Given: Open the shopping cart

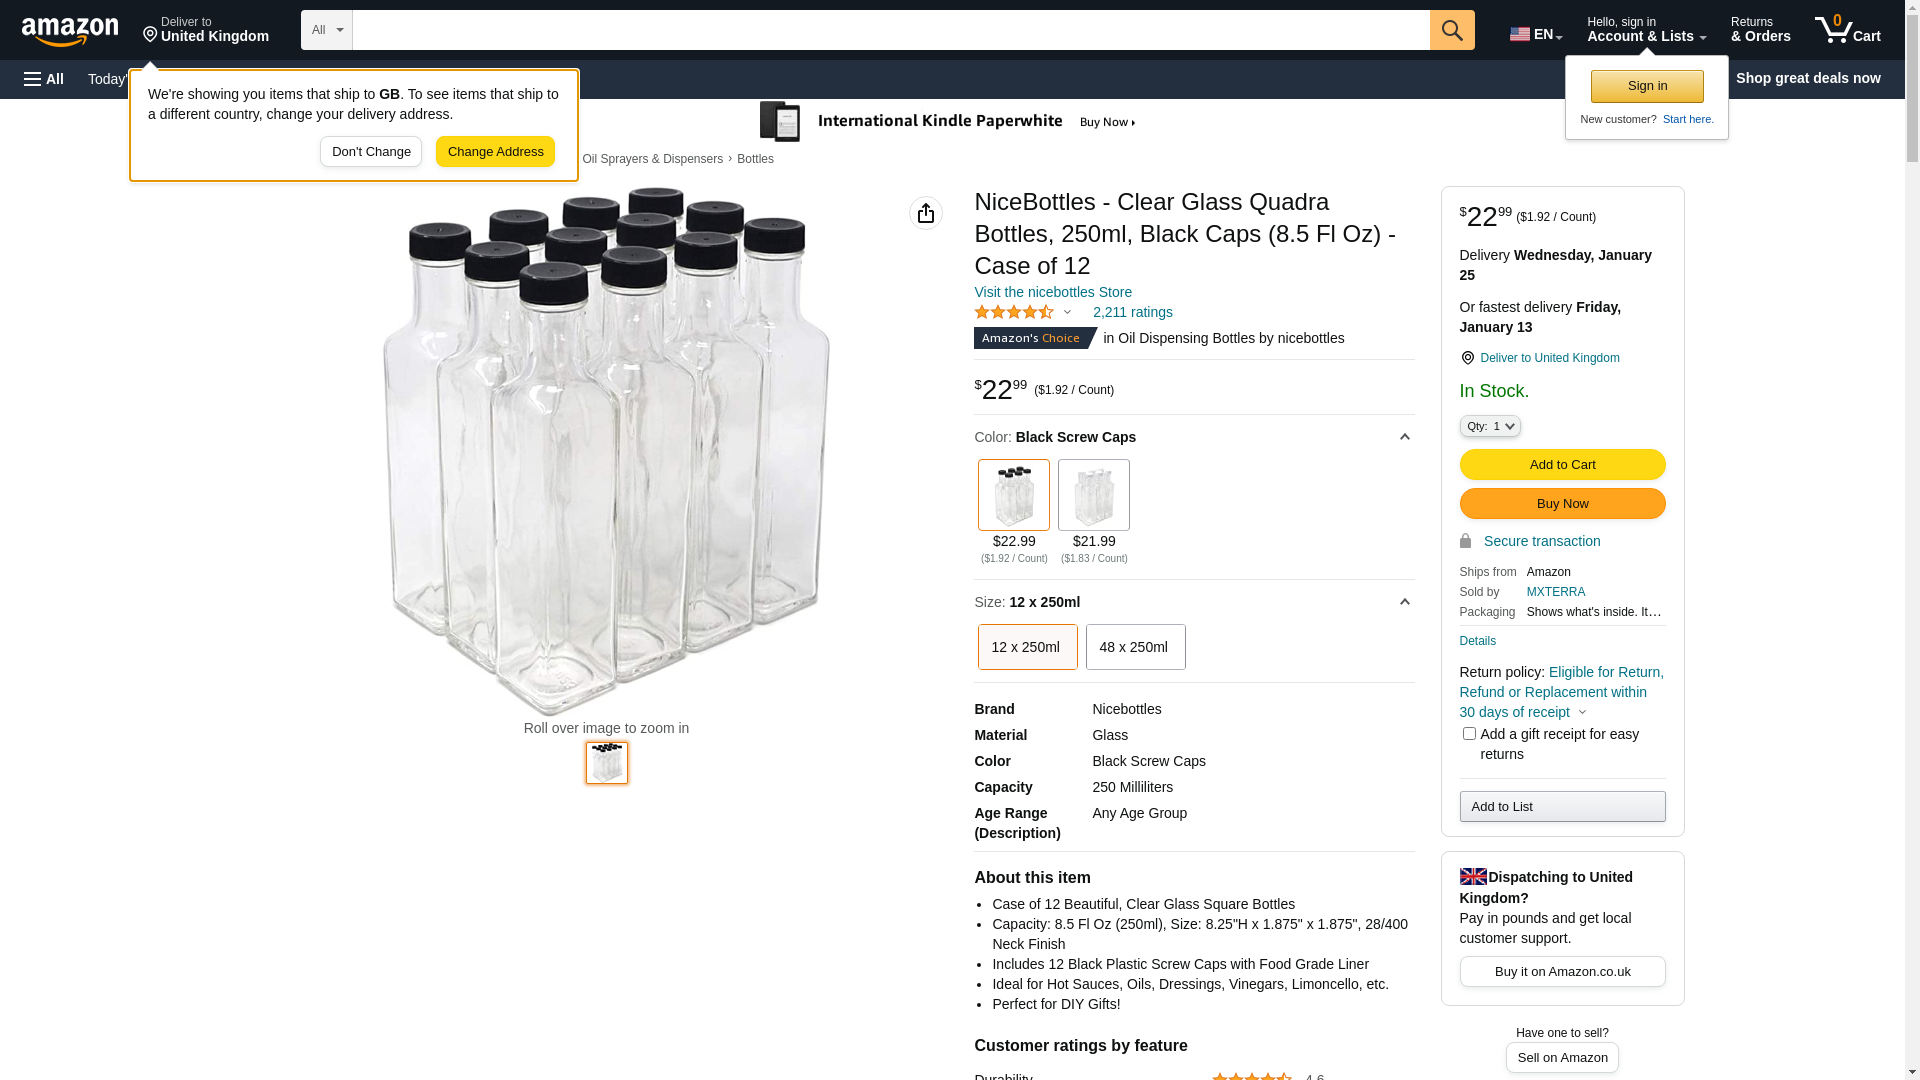Looking at the screenshot, I should (x=1847, y=30).
